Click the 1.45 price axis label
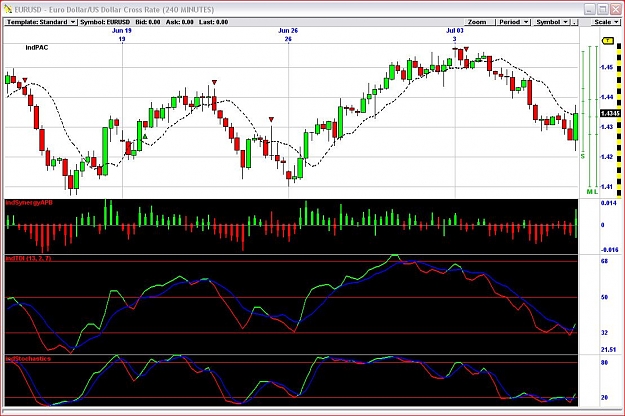The image size is (625, 416). click(607, 67)
